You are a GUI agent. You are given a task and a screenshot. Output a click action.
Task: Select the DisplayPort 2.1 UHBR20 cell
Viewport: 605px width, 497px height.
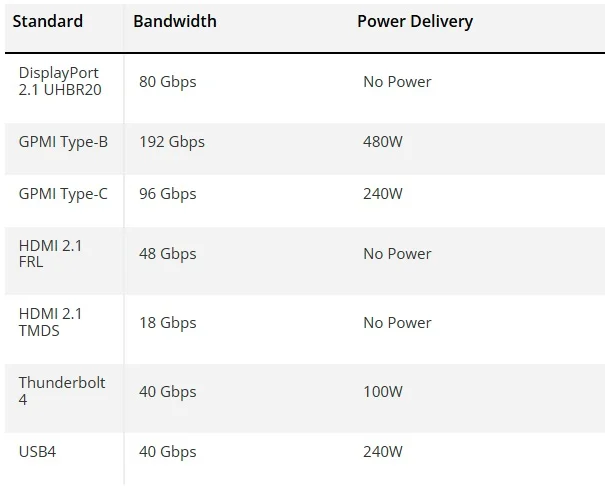(60, 82)
